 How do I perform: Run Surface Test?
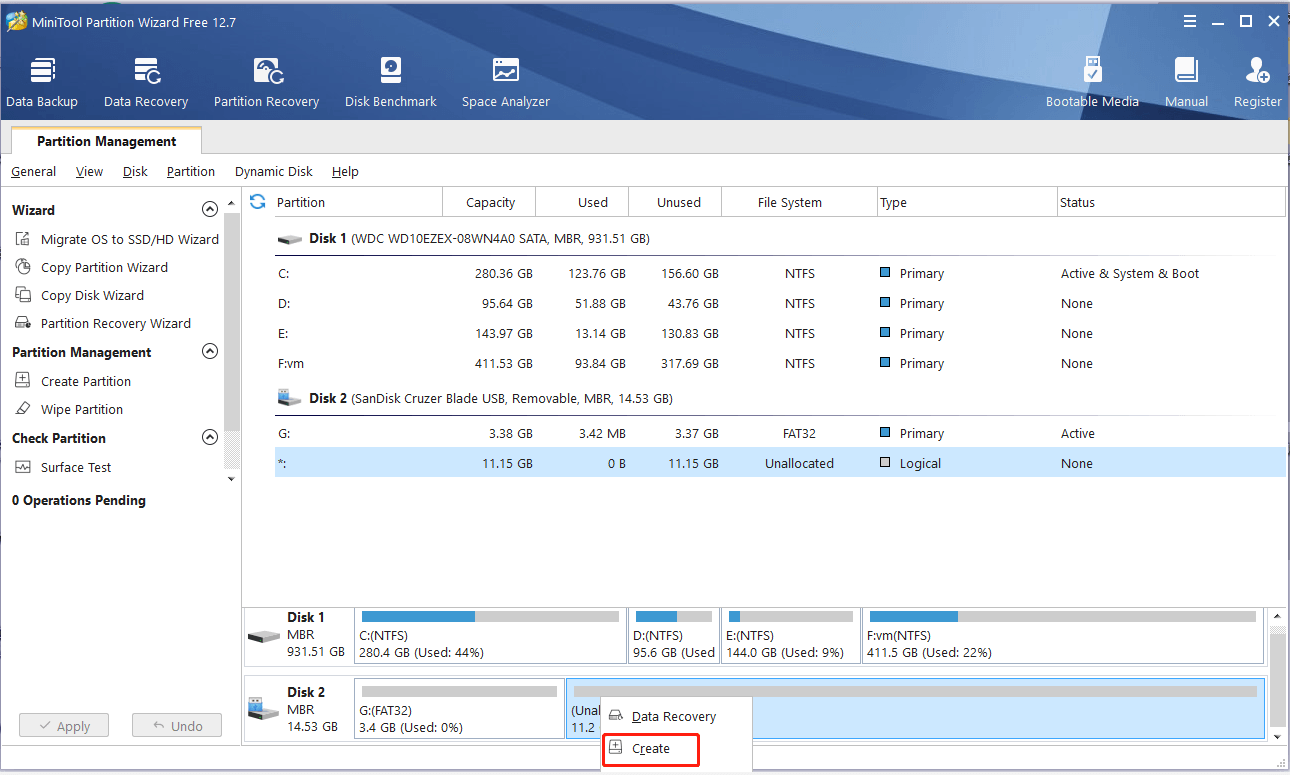(x=76, y=467)
